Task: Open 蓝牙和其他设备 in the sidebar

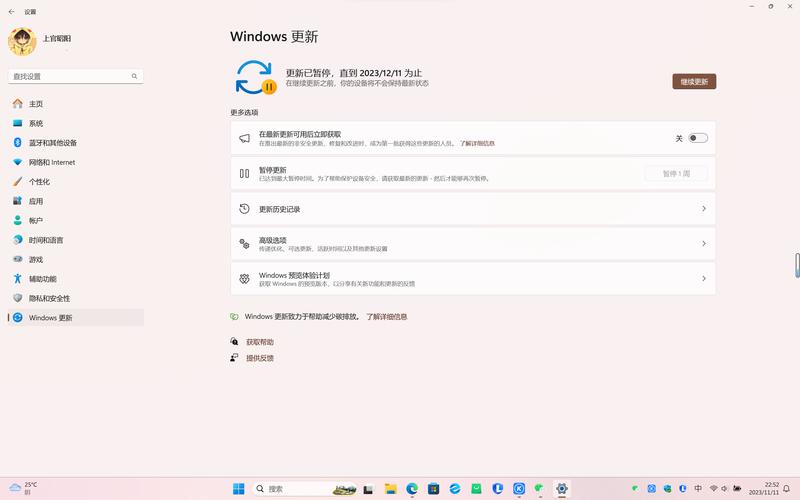Action: pyautogui.click(x=52, y=143)
